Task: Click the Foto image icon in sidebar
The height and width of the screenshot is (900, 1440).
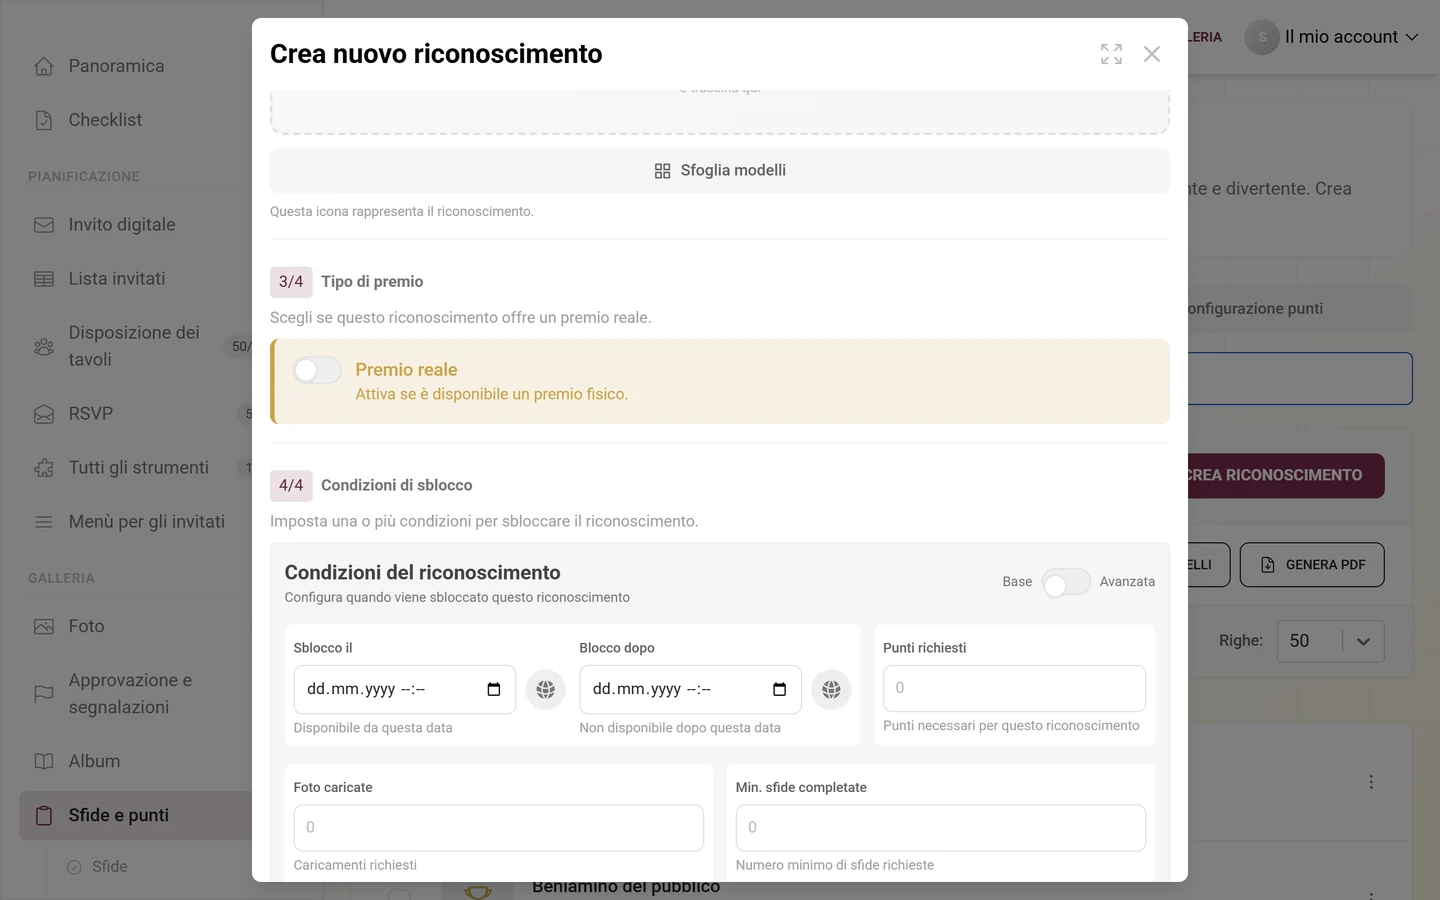Action: tap(44, 627)
